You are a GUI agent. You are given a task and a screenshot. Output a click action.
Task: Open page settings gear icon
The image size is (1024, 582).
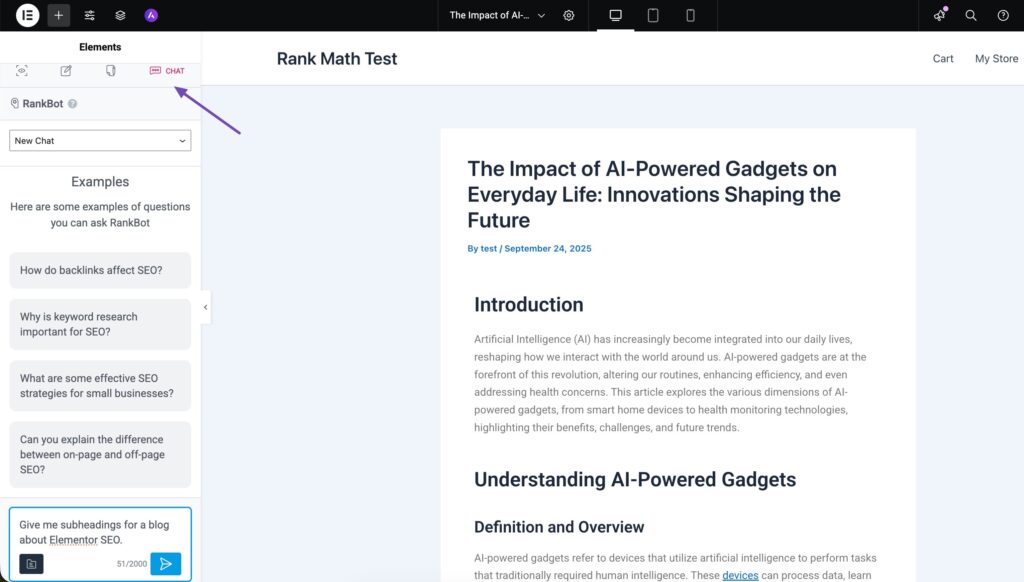pyautogui.click(x=569, y=15)
